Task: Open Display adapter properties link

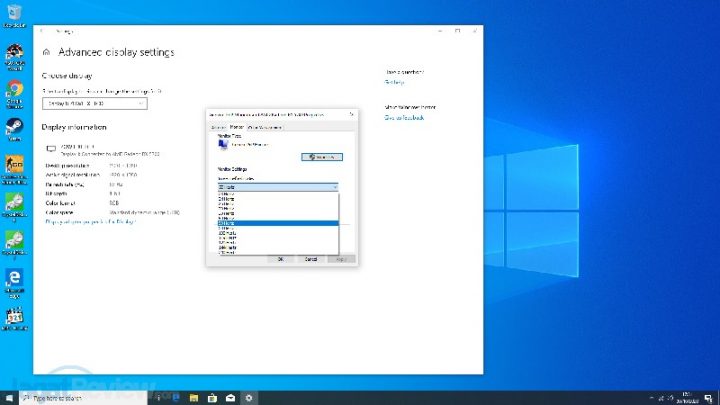Action: tap(92, 222)
